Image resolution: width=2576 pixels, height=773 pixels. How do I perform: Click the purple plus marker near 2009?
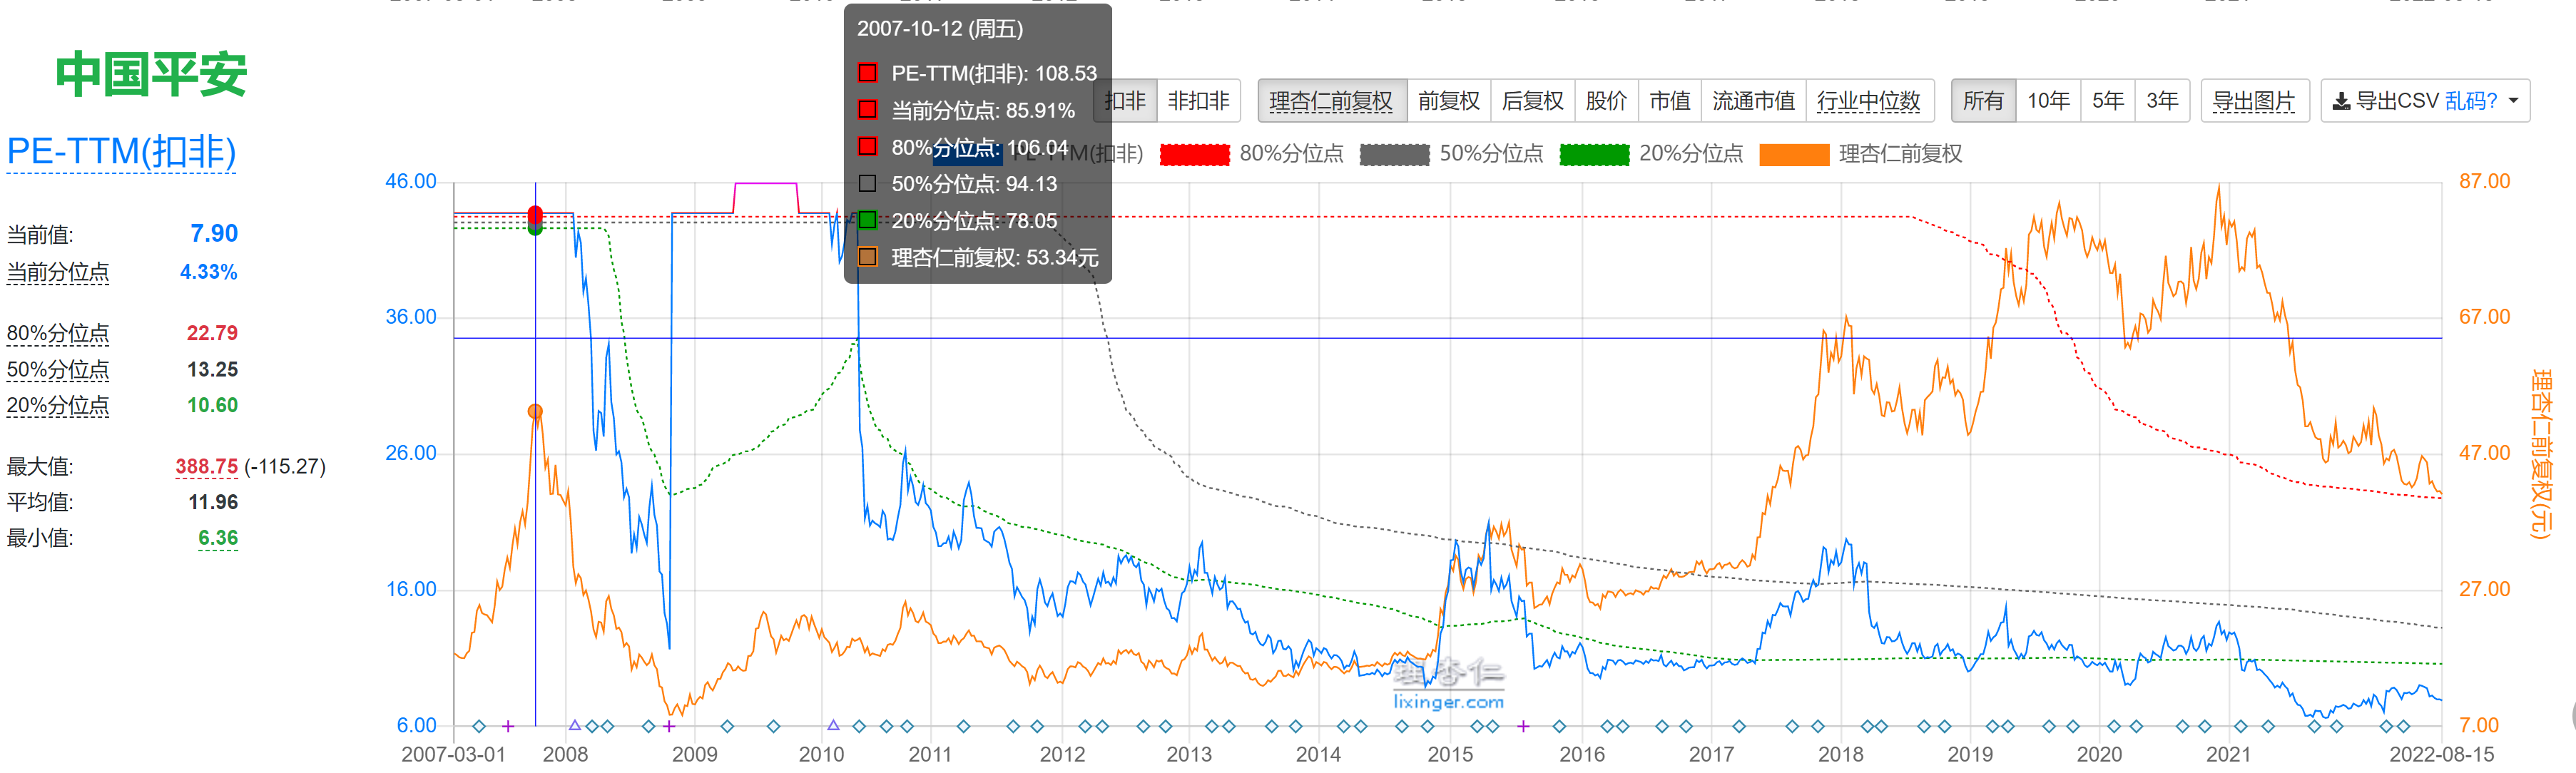point(669,726)
